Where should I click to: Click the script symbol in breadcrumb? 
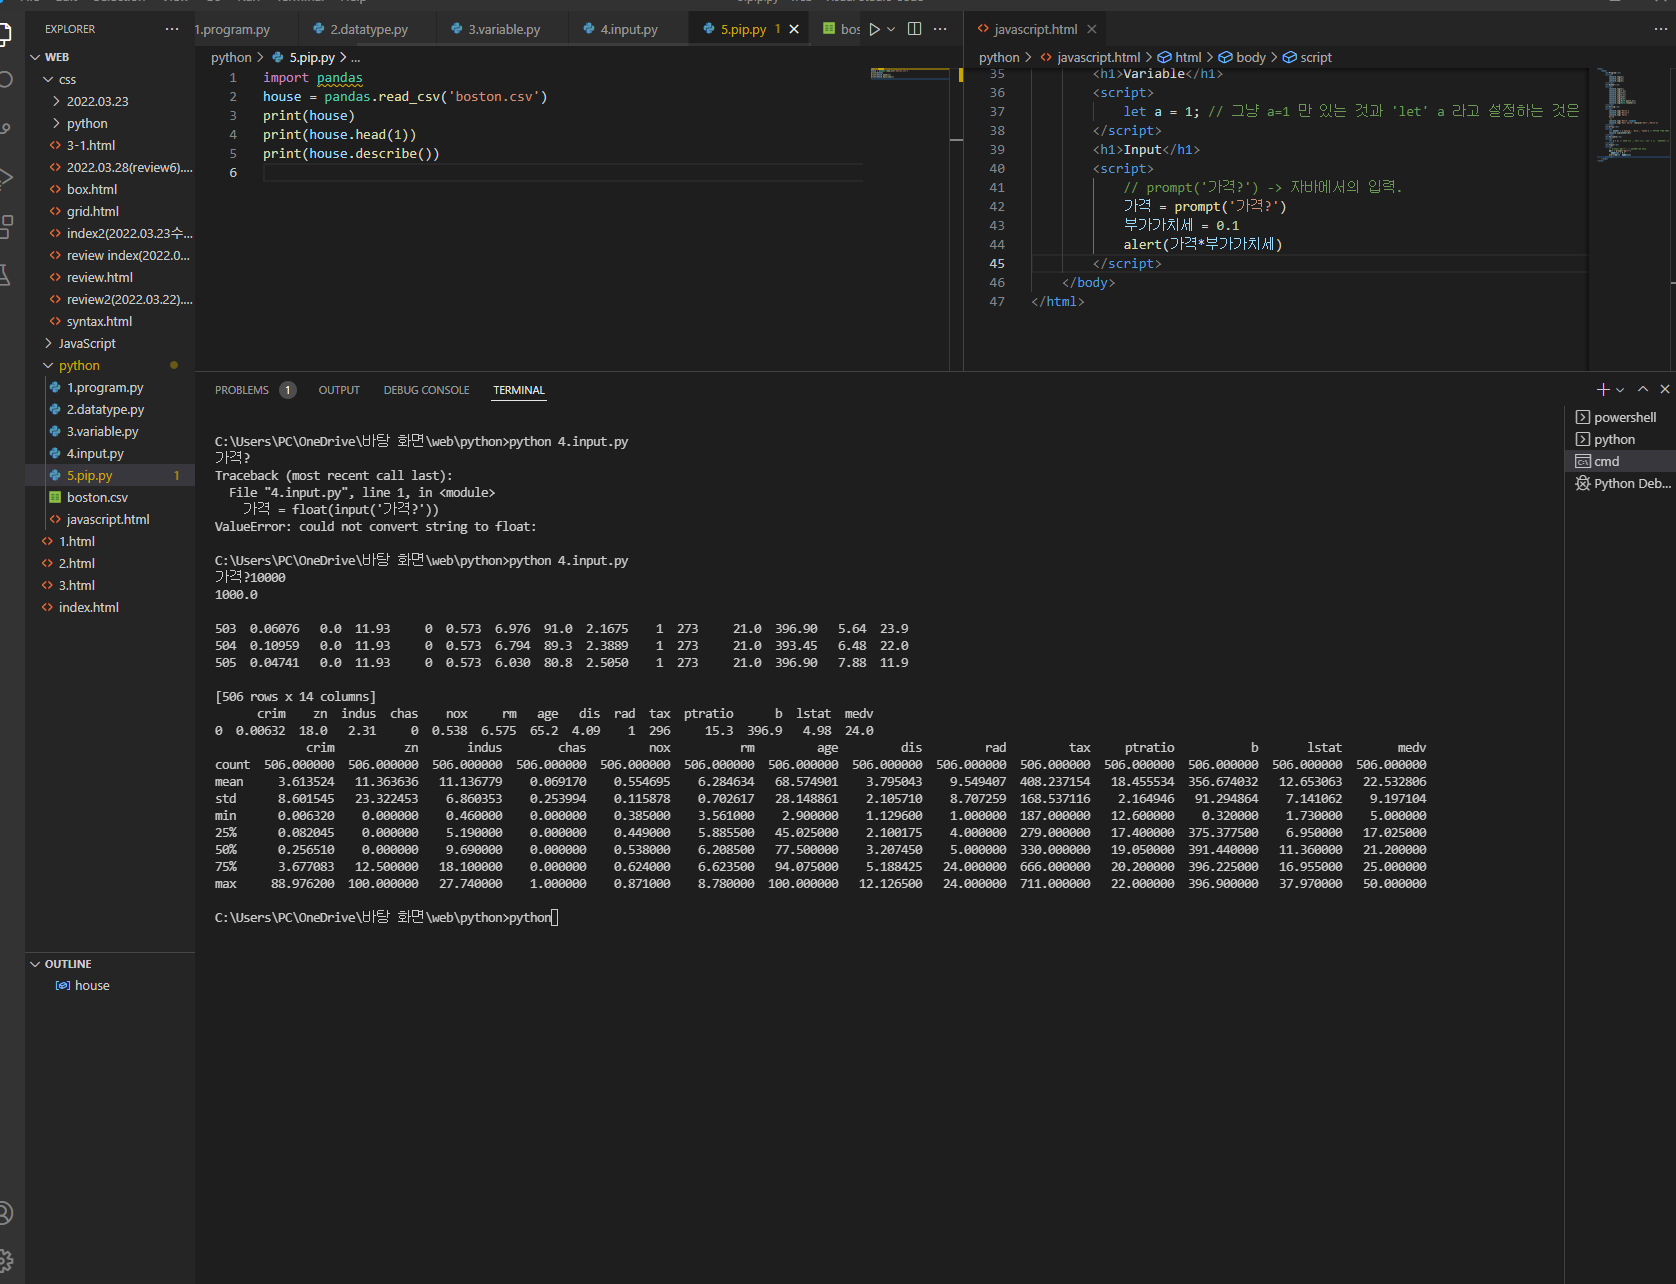coord(1307,57)
